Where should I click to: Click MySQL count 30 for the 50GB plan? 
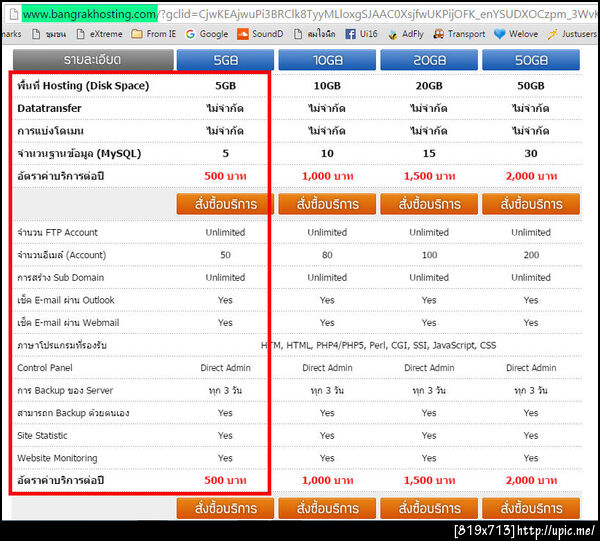[531, 153]
